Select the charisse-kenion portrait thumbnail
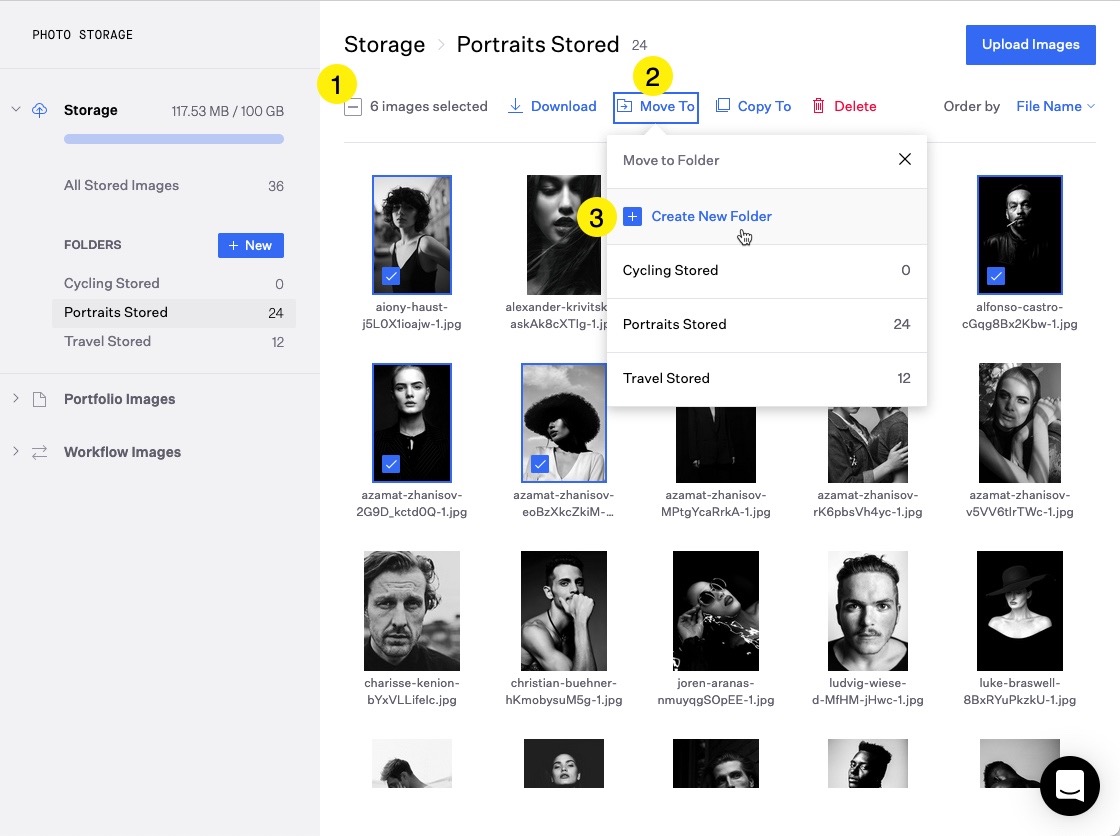 (x=412, y=610)
